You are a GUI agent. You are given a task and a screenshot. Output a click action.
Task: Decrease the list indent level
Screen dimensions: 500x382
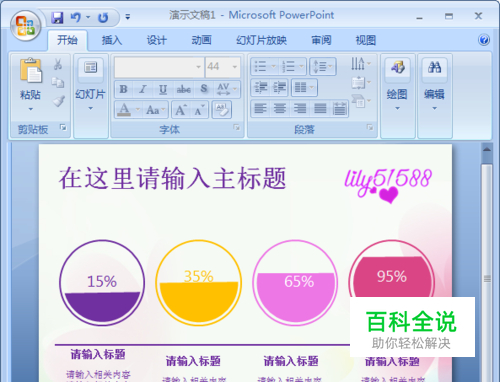click(x=260, y=88)
